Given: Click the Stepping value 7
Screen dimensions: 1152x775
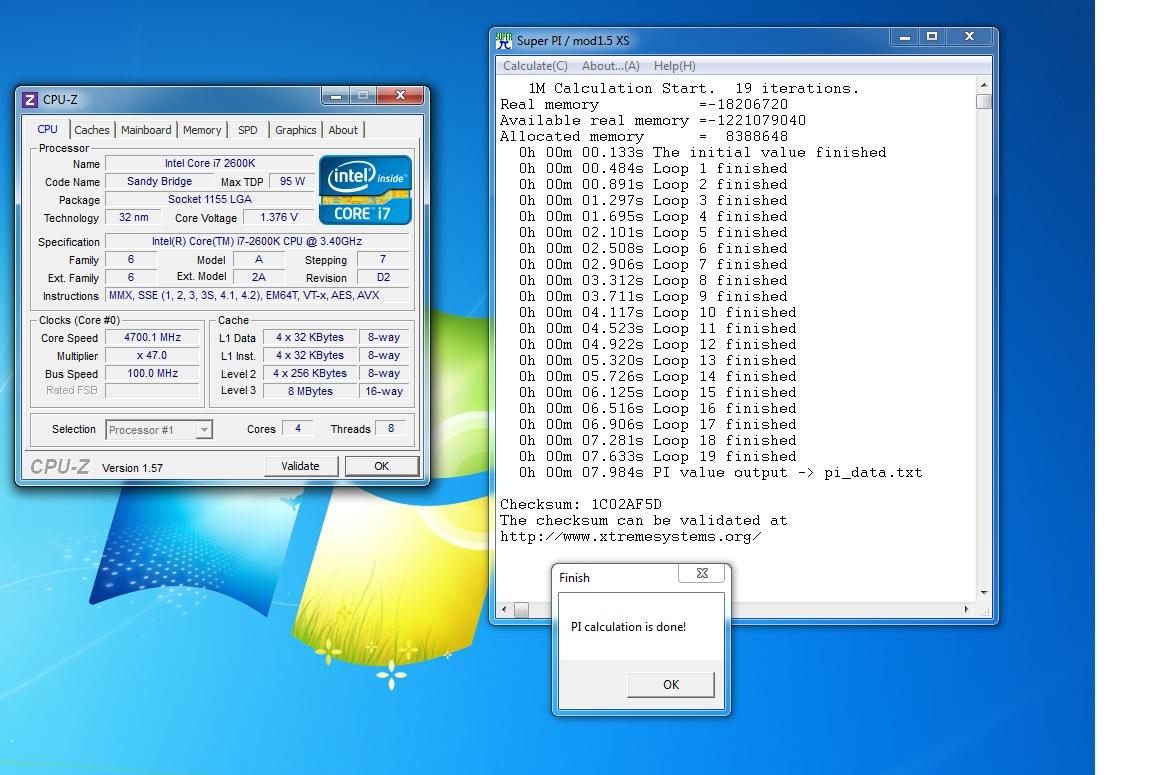Looking at the screenshot, I should point(383,259).
